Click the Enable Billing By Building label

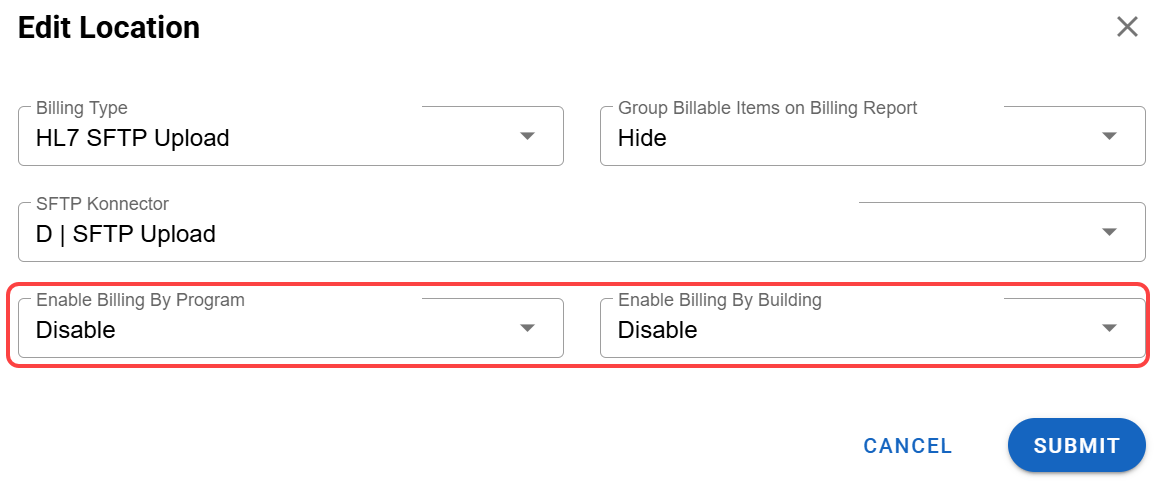(x=720, y=299)
